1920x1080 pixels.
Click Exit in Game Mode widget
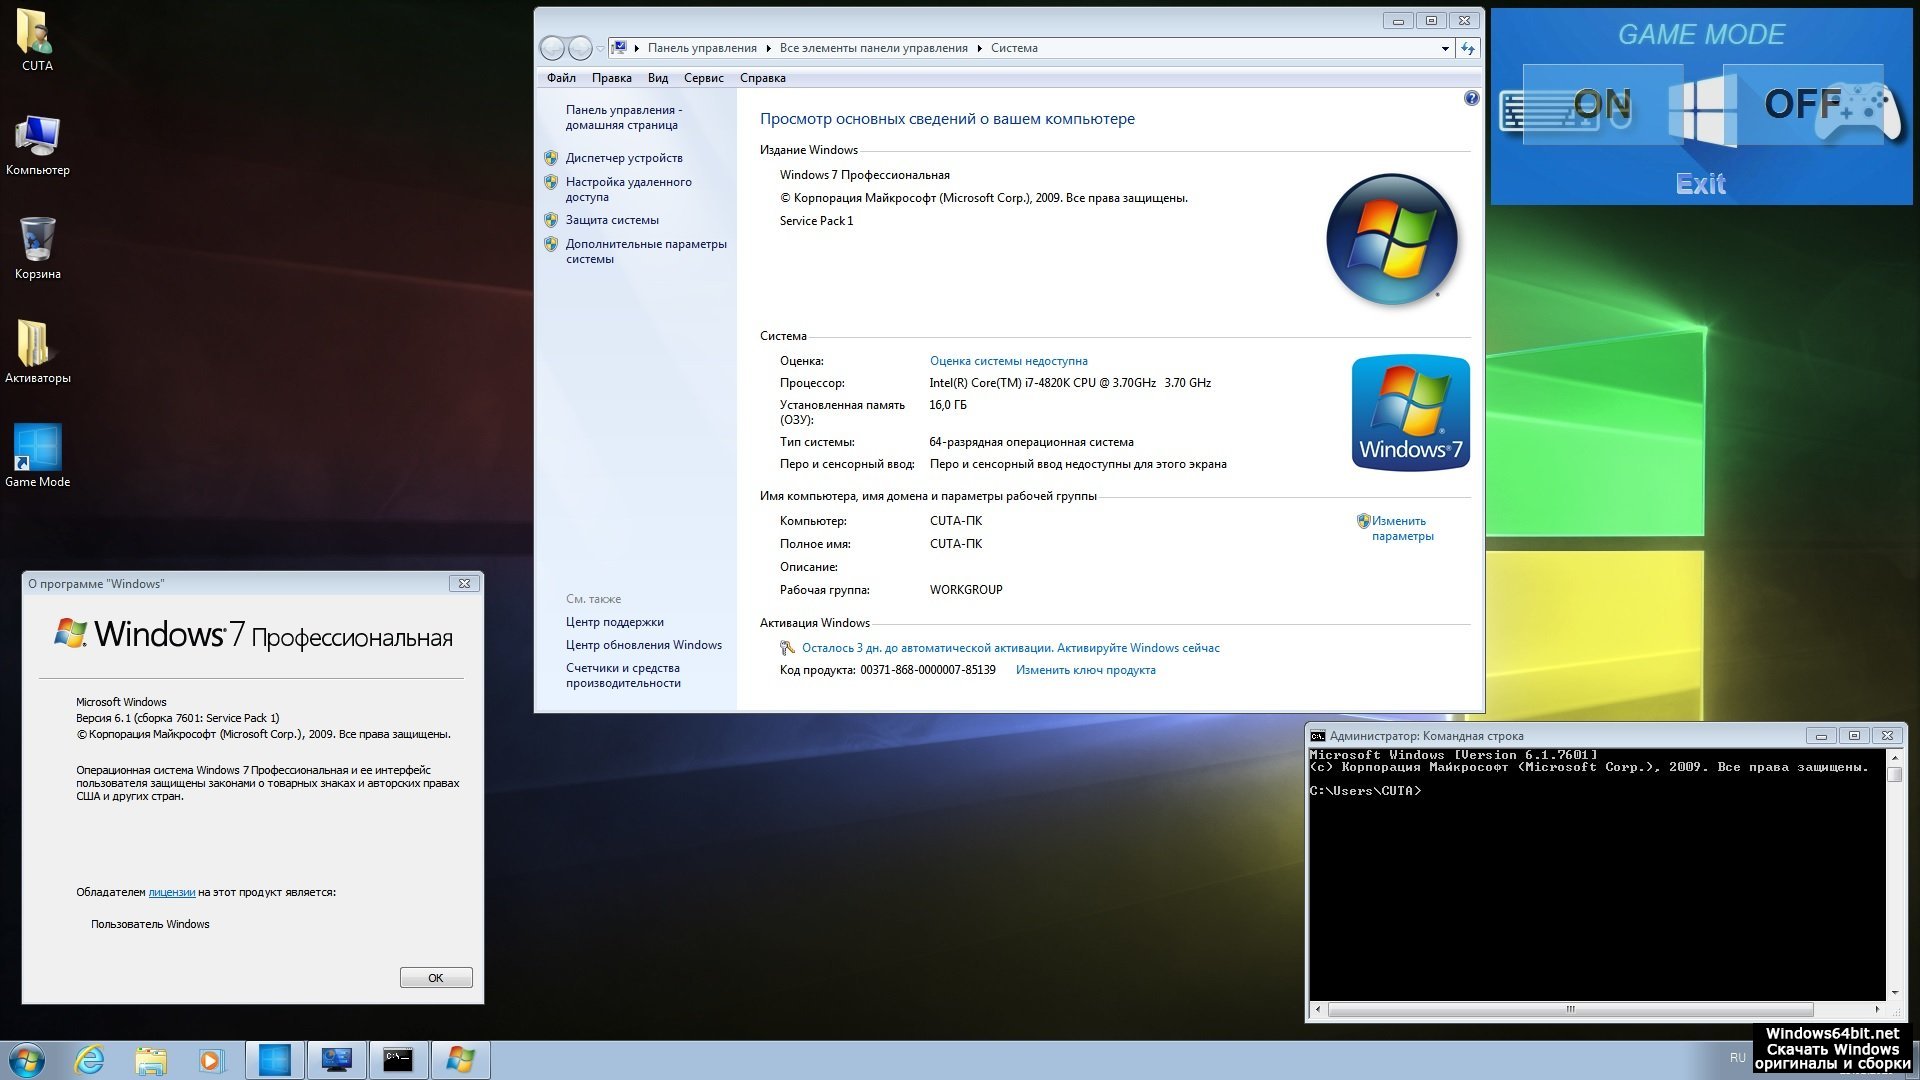pyautogui.click(x=1700, y=184)
